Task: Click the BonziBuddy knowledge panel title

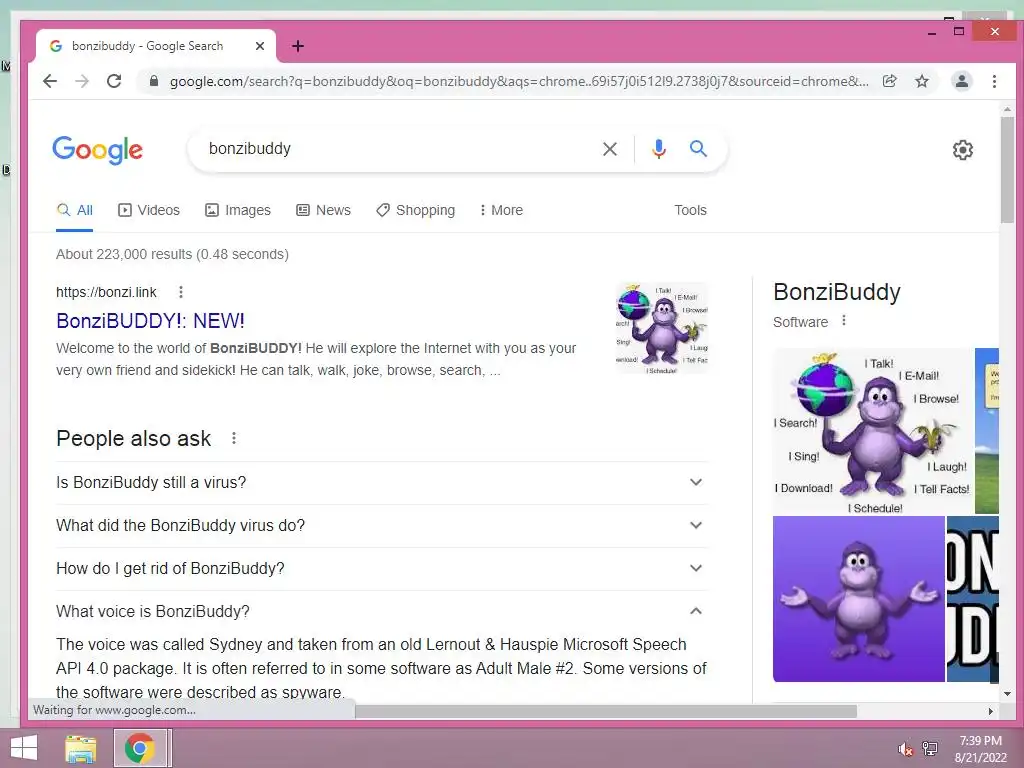Action: tap(837, 292)
